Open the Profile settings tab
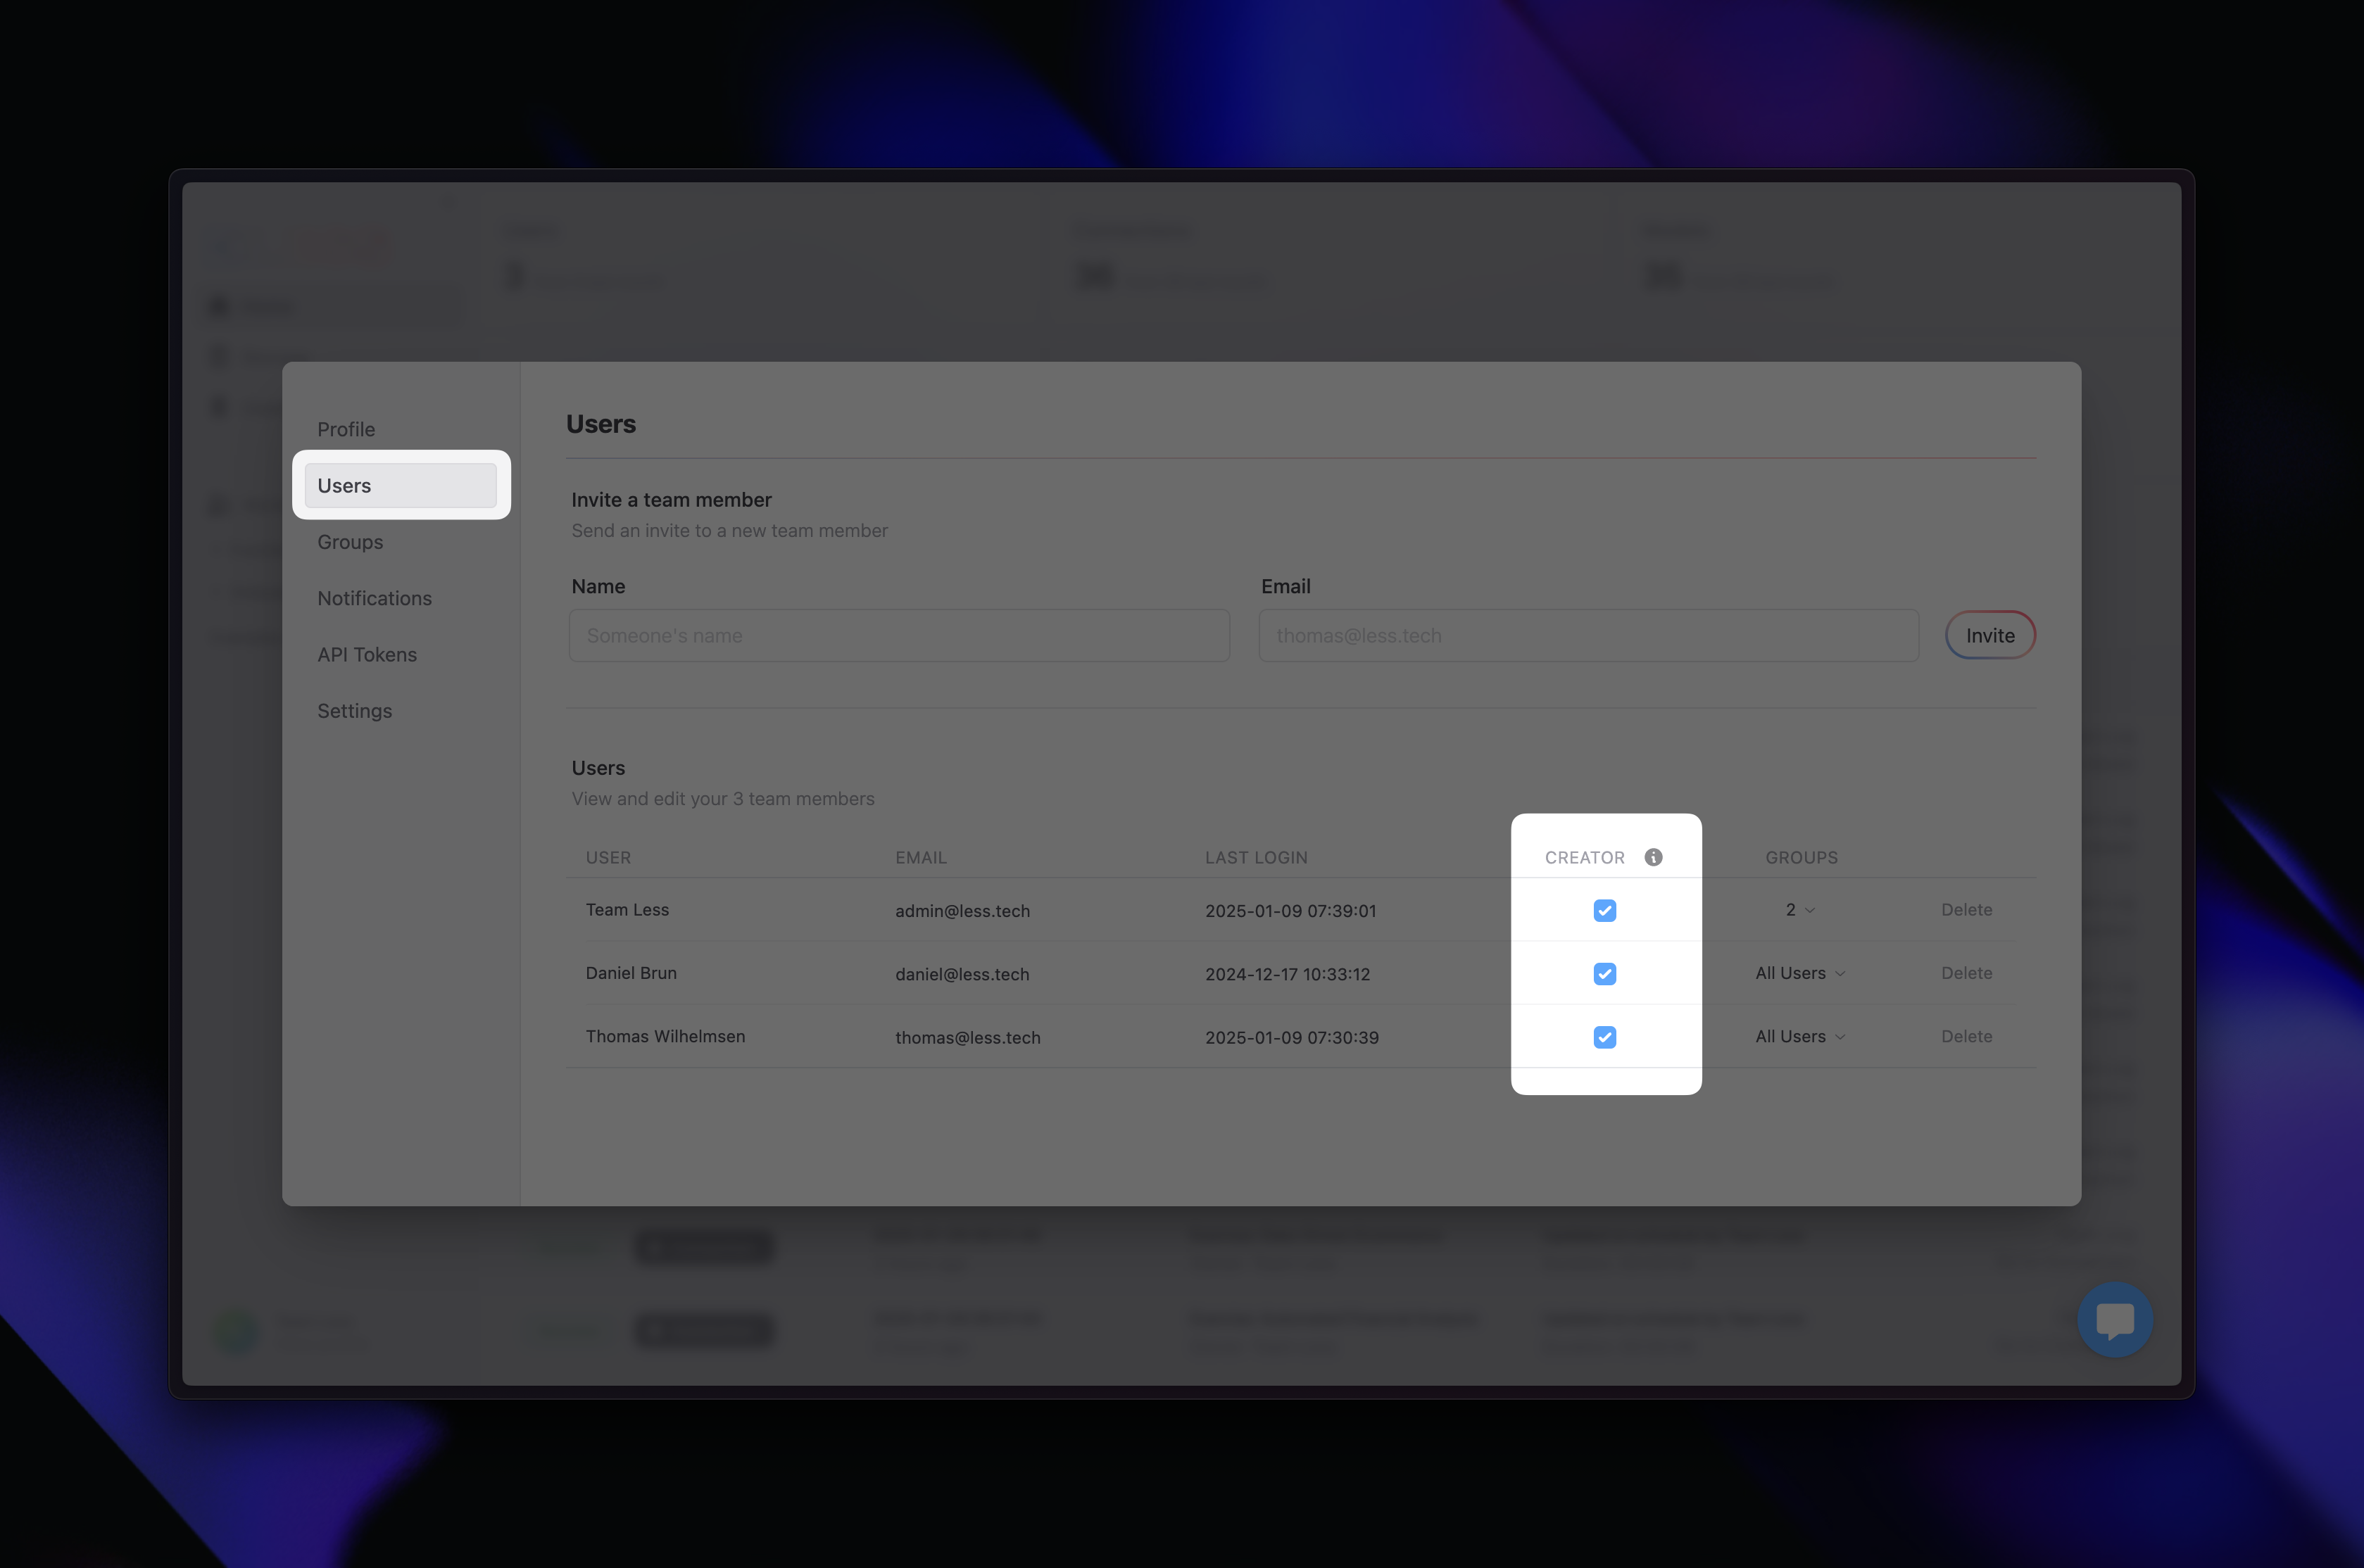The height and width of the screenshot is (1568, 2364). (346, 429)
